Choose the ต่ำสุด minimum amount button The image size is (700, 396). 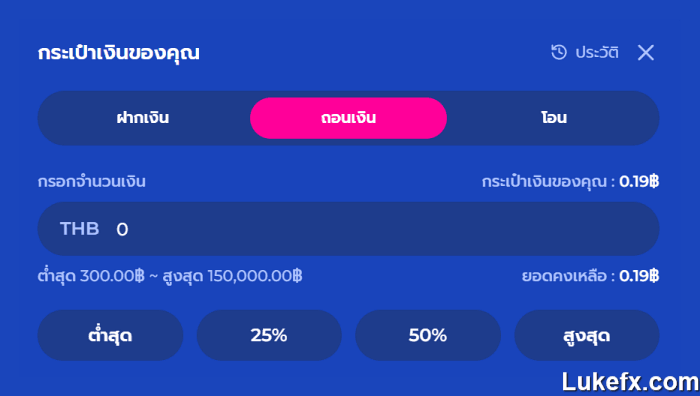coord(110,335)
